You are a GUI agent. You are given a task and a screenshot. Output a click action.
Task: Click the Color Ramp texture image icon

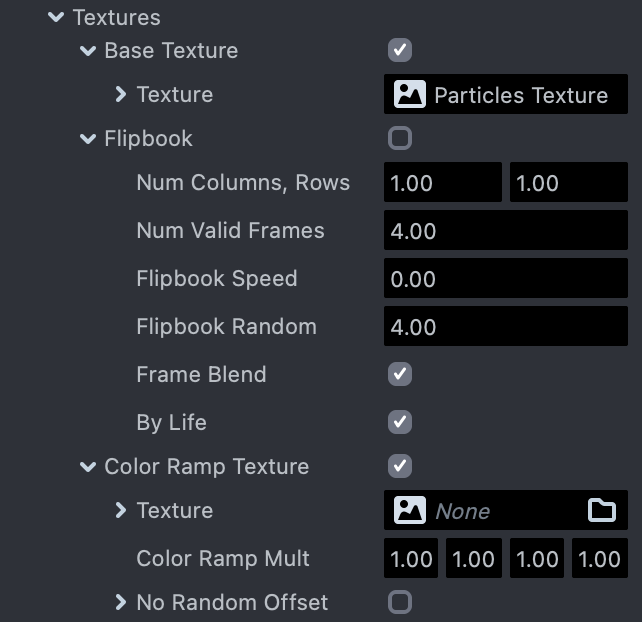(x=410, y=511)
